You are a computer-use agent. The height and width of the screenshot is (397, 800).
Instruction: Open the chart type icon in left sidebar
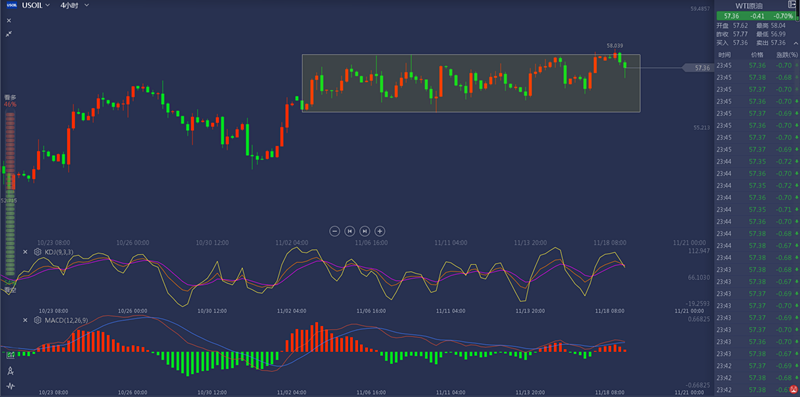pos(10,355)
